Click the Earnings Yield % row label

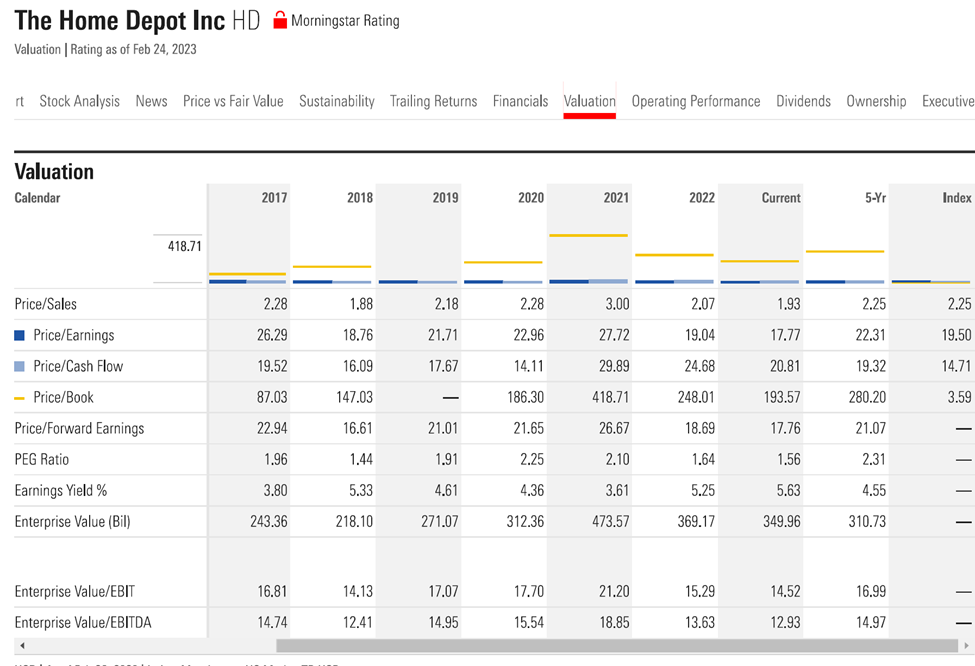pos(61,491)
